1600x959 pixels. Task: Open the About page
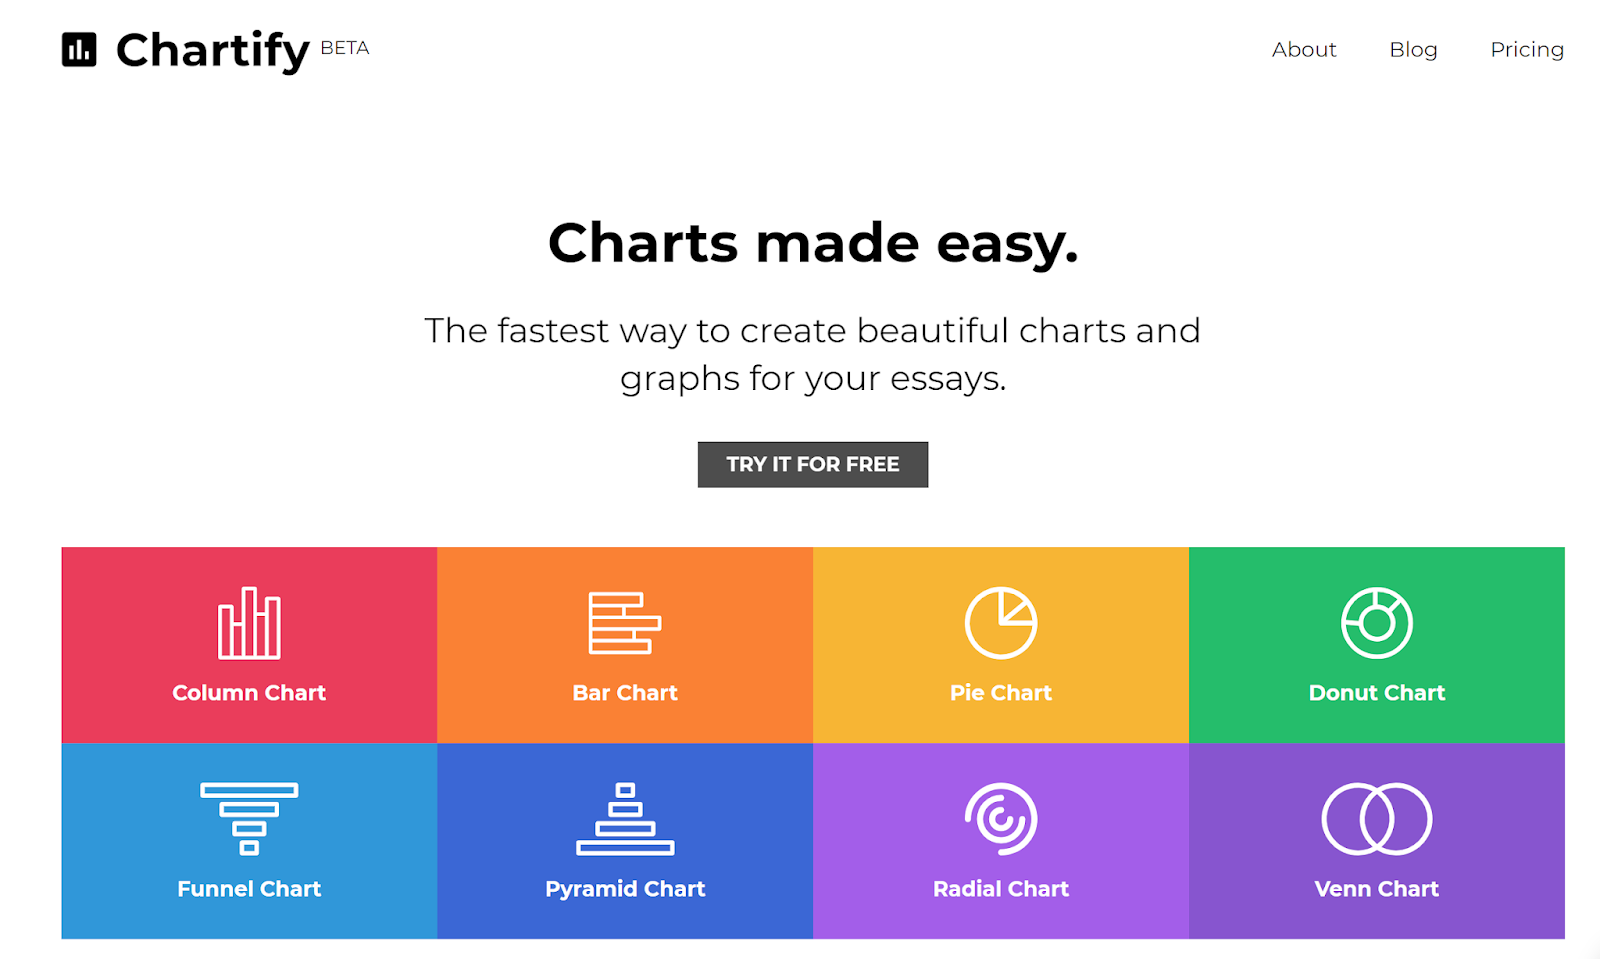tap(1304, 49)
